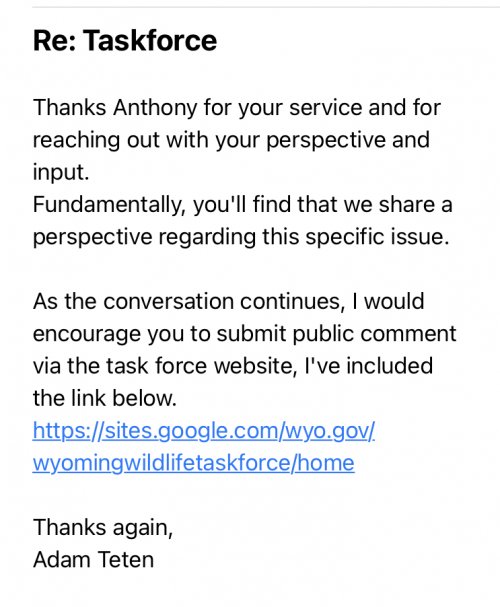The height and width of the screenshot is (607, 500).
Task: Click the name Anthony in the greeting
Action: 155,108
